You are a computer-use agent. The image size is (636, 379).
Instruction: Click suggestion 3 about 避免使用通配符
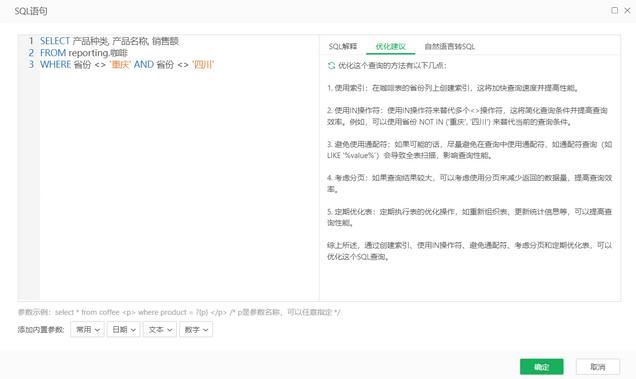(x=469, y=150)
